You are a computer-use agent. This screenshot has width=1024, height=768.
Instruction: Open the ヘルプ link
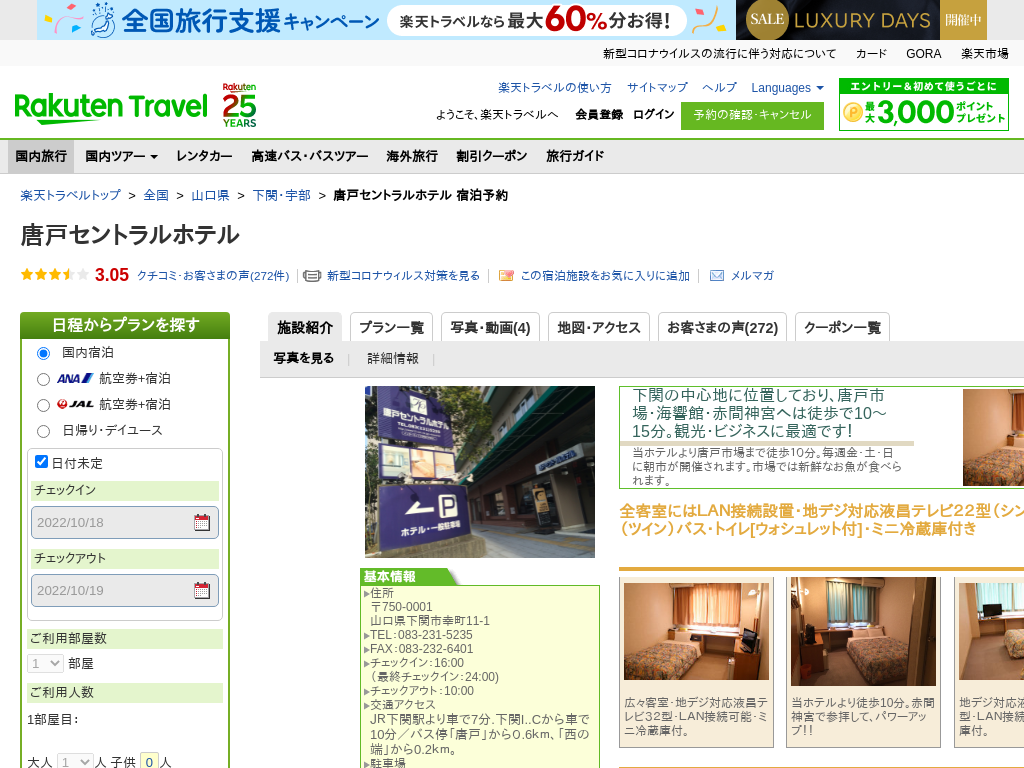(720, 88)
